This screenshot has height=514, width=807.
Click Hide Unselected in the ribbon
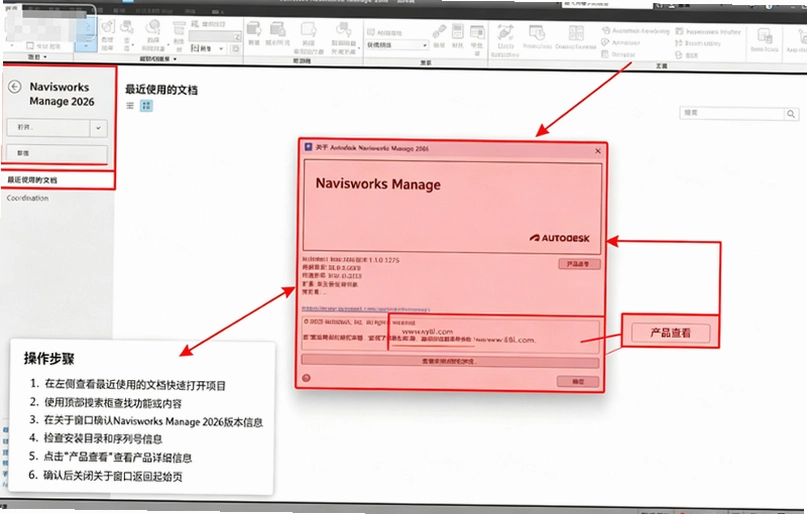pos(308,38)
